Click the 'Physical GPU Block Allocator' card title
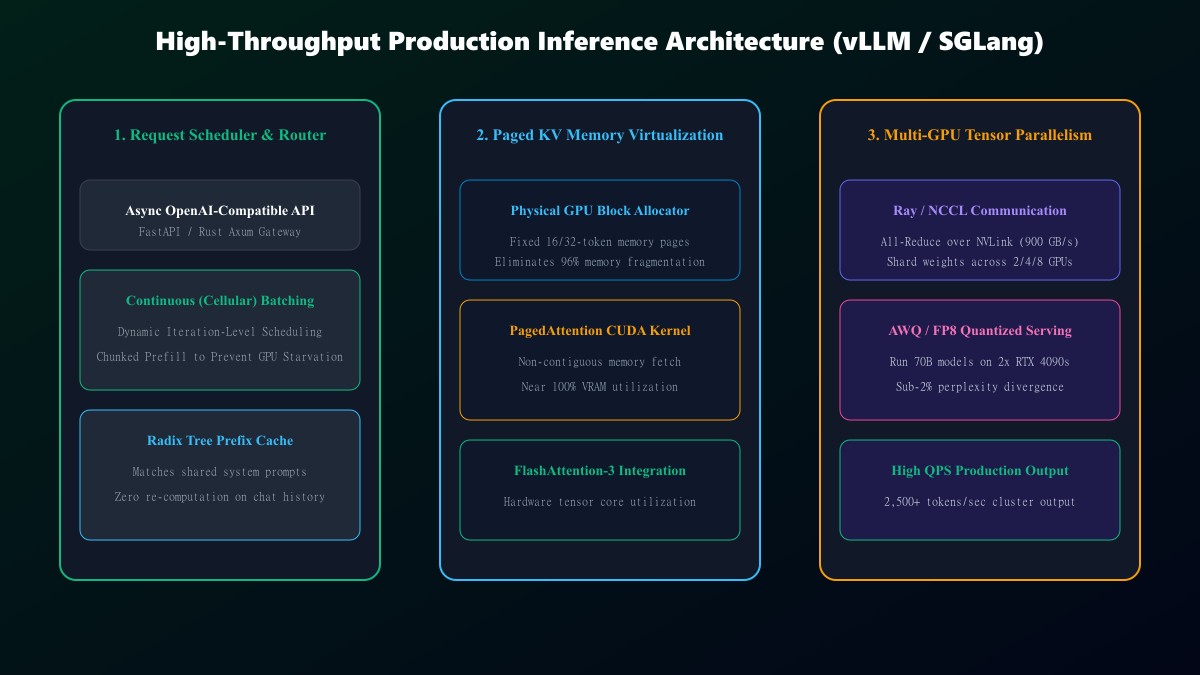The image size is (1200, 675). pyautogui.click(x=600, y=211)
